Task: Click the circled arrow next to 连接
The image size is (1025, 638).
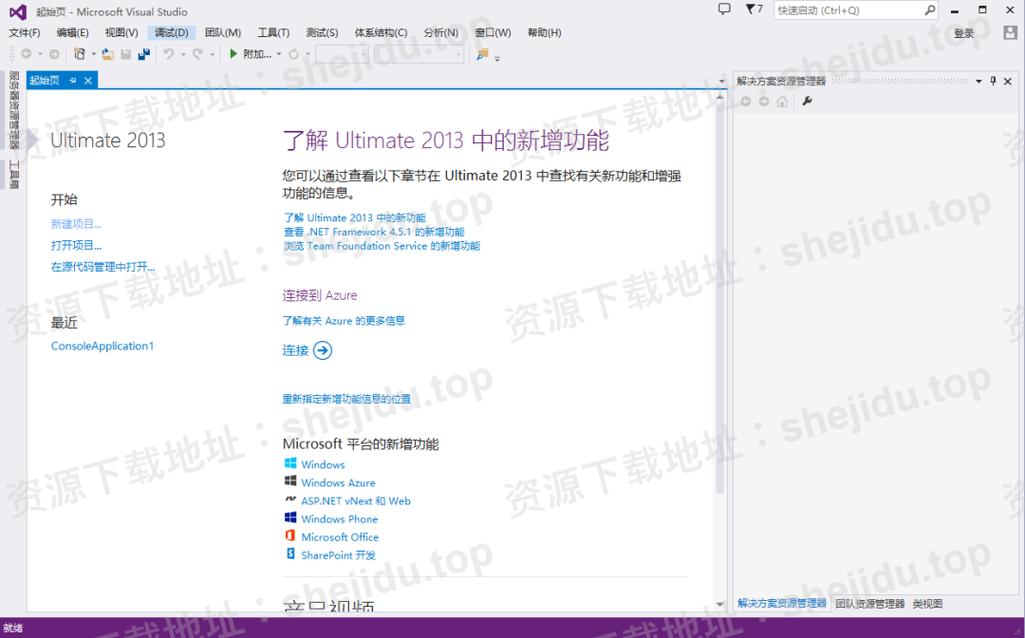Action: 323,350
